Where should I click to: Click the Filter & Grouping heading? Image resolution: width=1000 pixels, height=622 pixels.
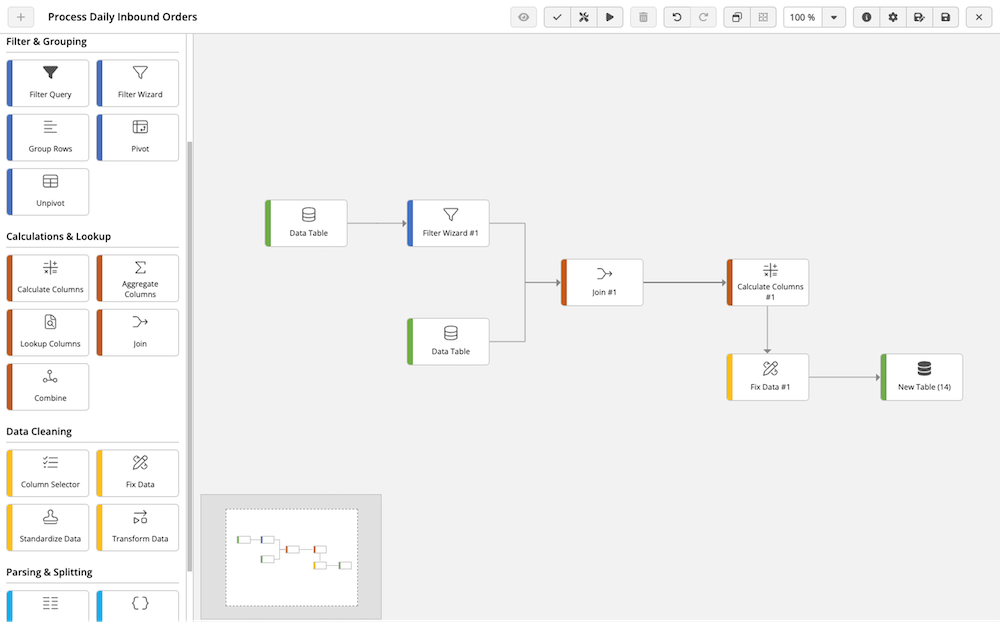[x=47, y=41]
